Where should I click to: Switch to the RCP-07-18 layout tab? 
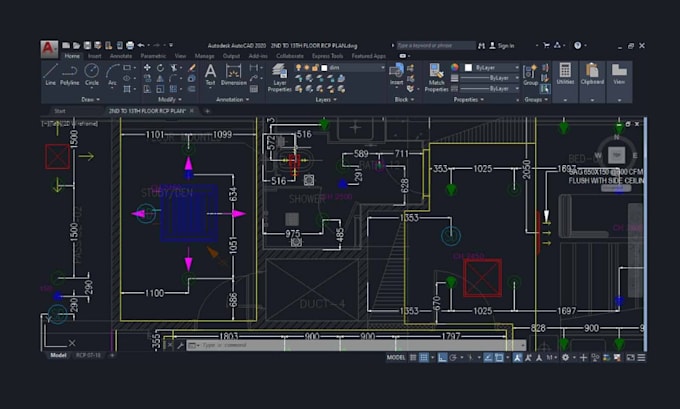coord(88,355)
